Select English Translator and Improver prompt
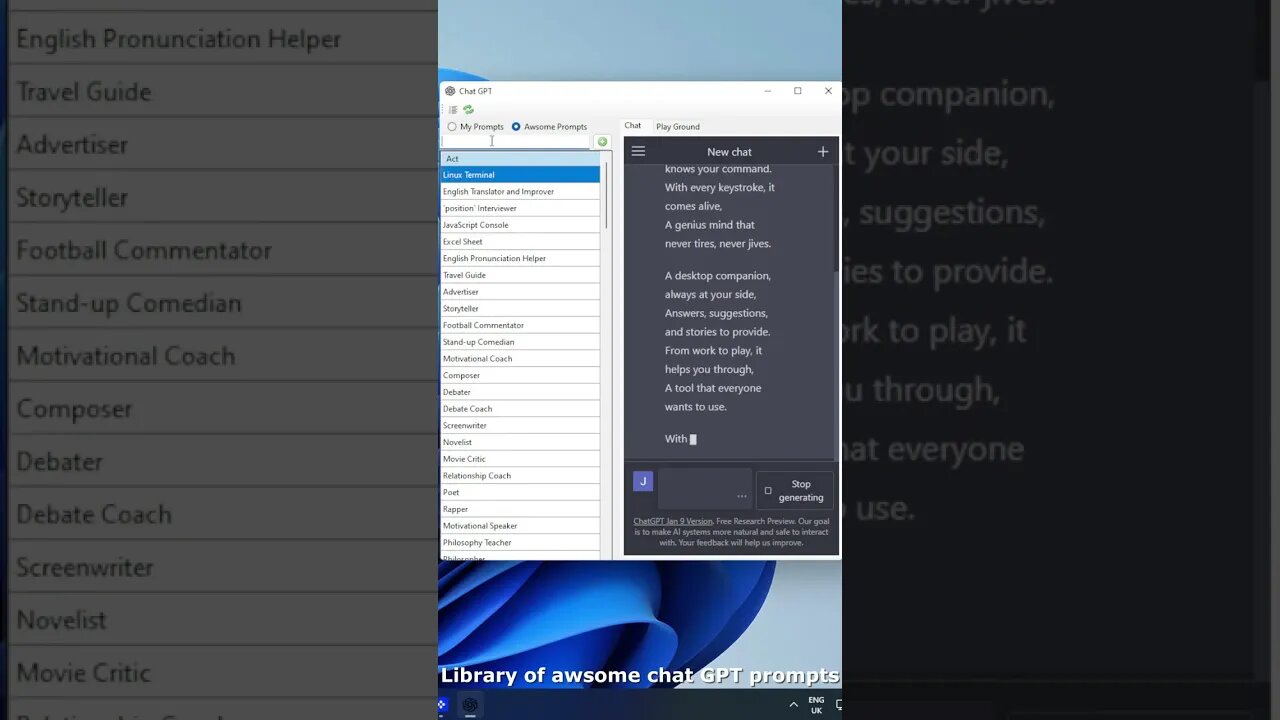1280x720 pixels. 520,192
